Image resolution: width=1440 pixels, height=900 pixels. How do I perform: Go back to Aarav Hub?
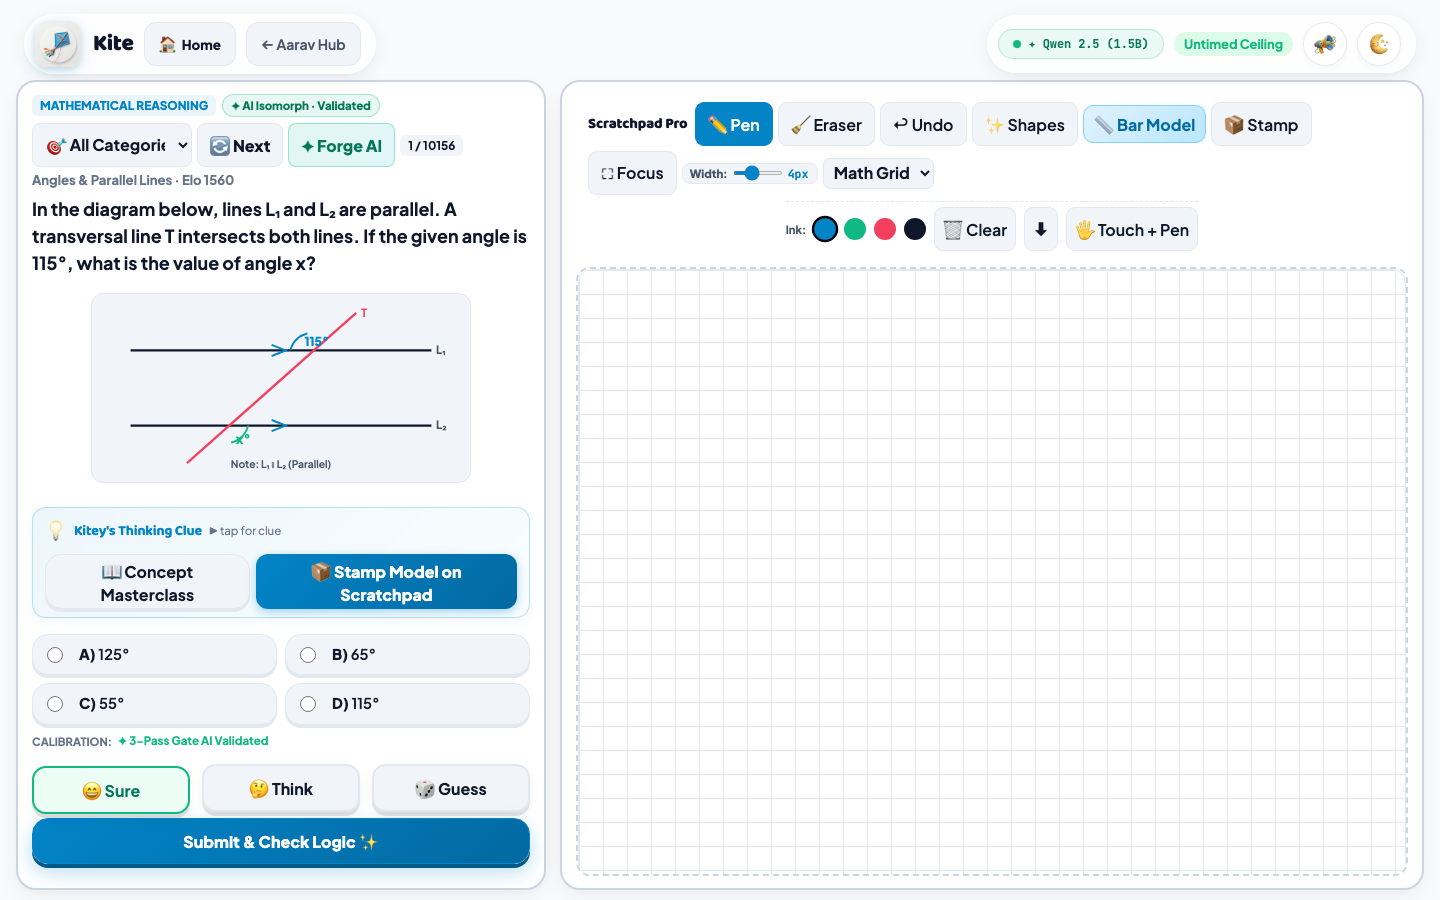303,44
